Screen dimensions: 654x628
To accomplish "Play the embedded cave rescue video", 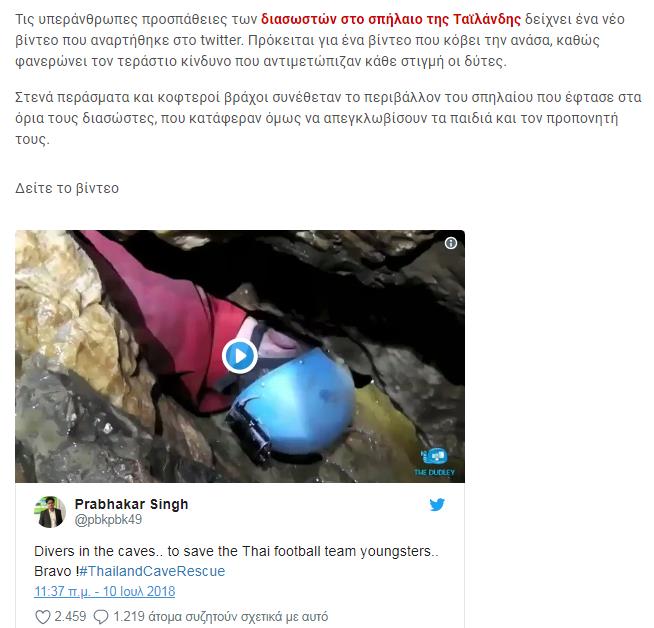I will (240, 357).
